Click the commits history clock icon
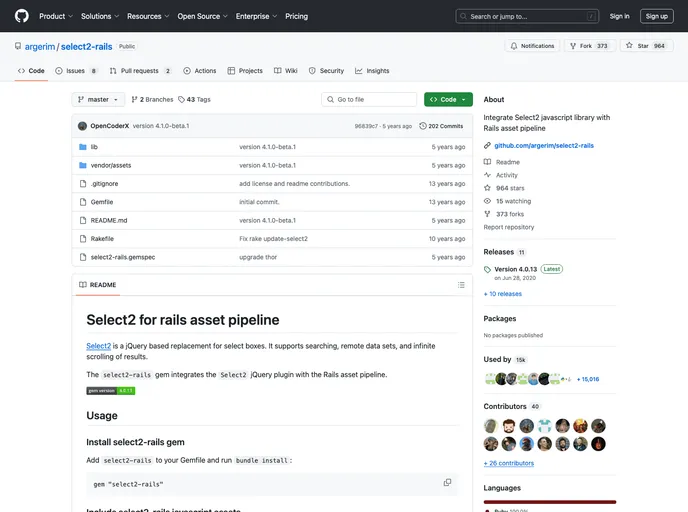 423,126
